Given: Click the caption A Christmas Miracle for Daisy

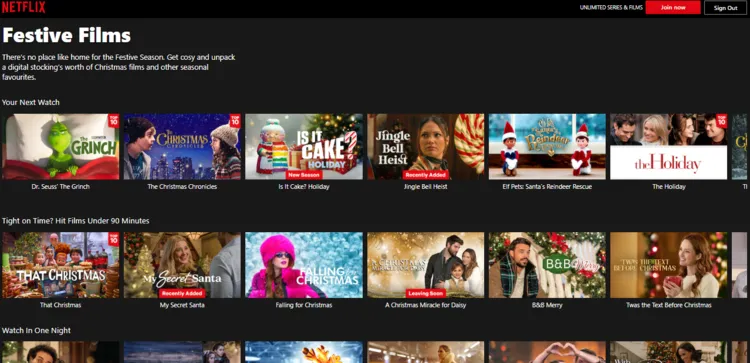Looking at the screenshot, I should (x=426, y=305).
